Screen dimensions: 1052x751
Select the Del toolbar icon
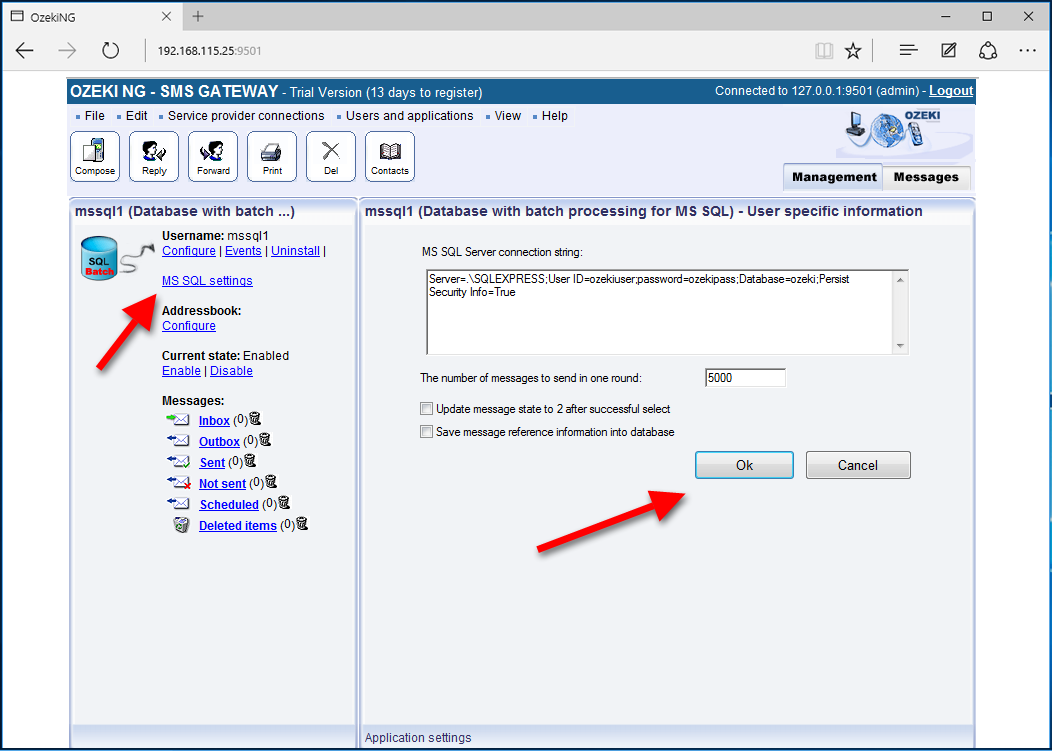(x=330, y=156)
